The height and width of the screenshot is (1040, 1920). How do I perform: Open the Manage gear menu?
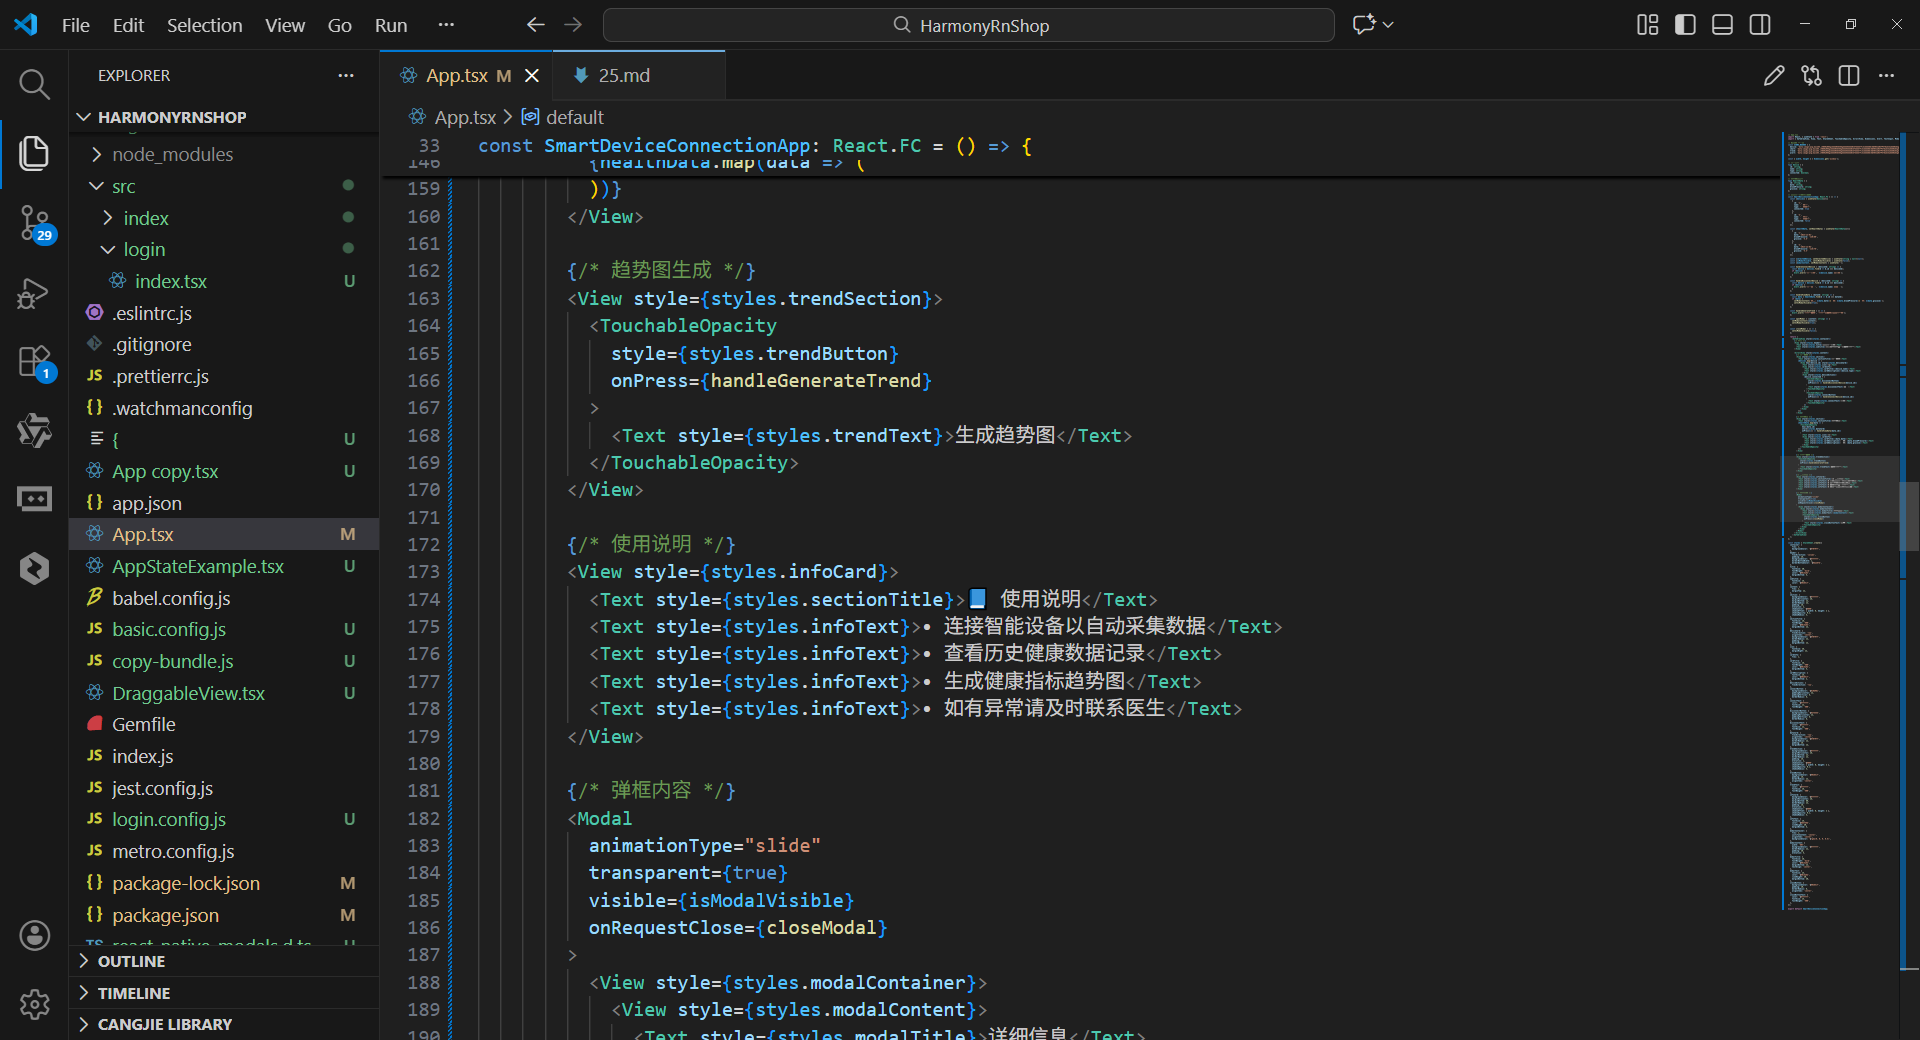(34, 1004)
